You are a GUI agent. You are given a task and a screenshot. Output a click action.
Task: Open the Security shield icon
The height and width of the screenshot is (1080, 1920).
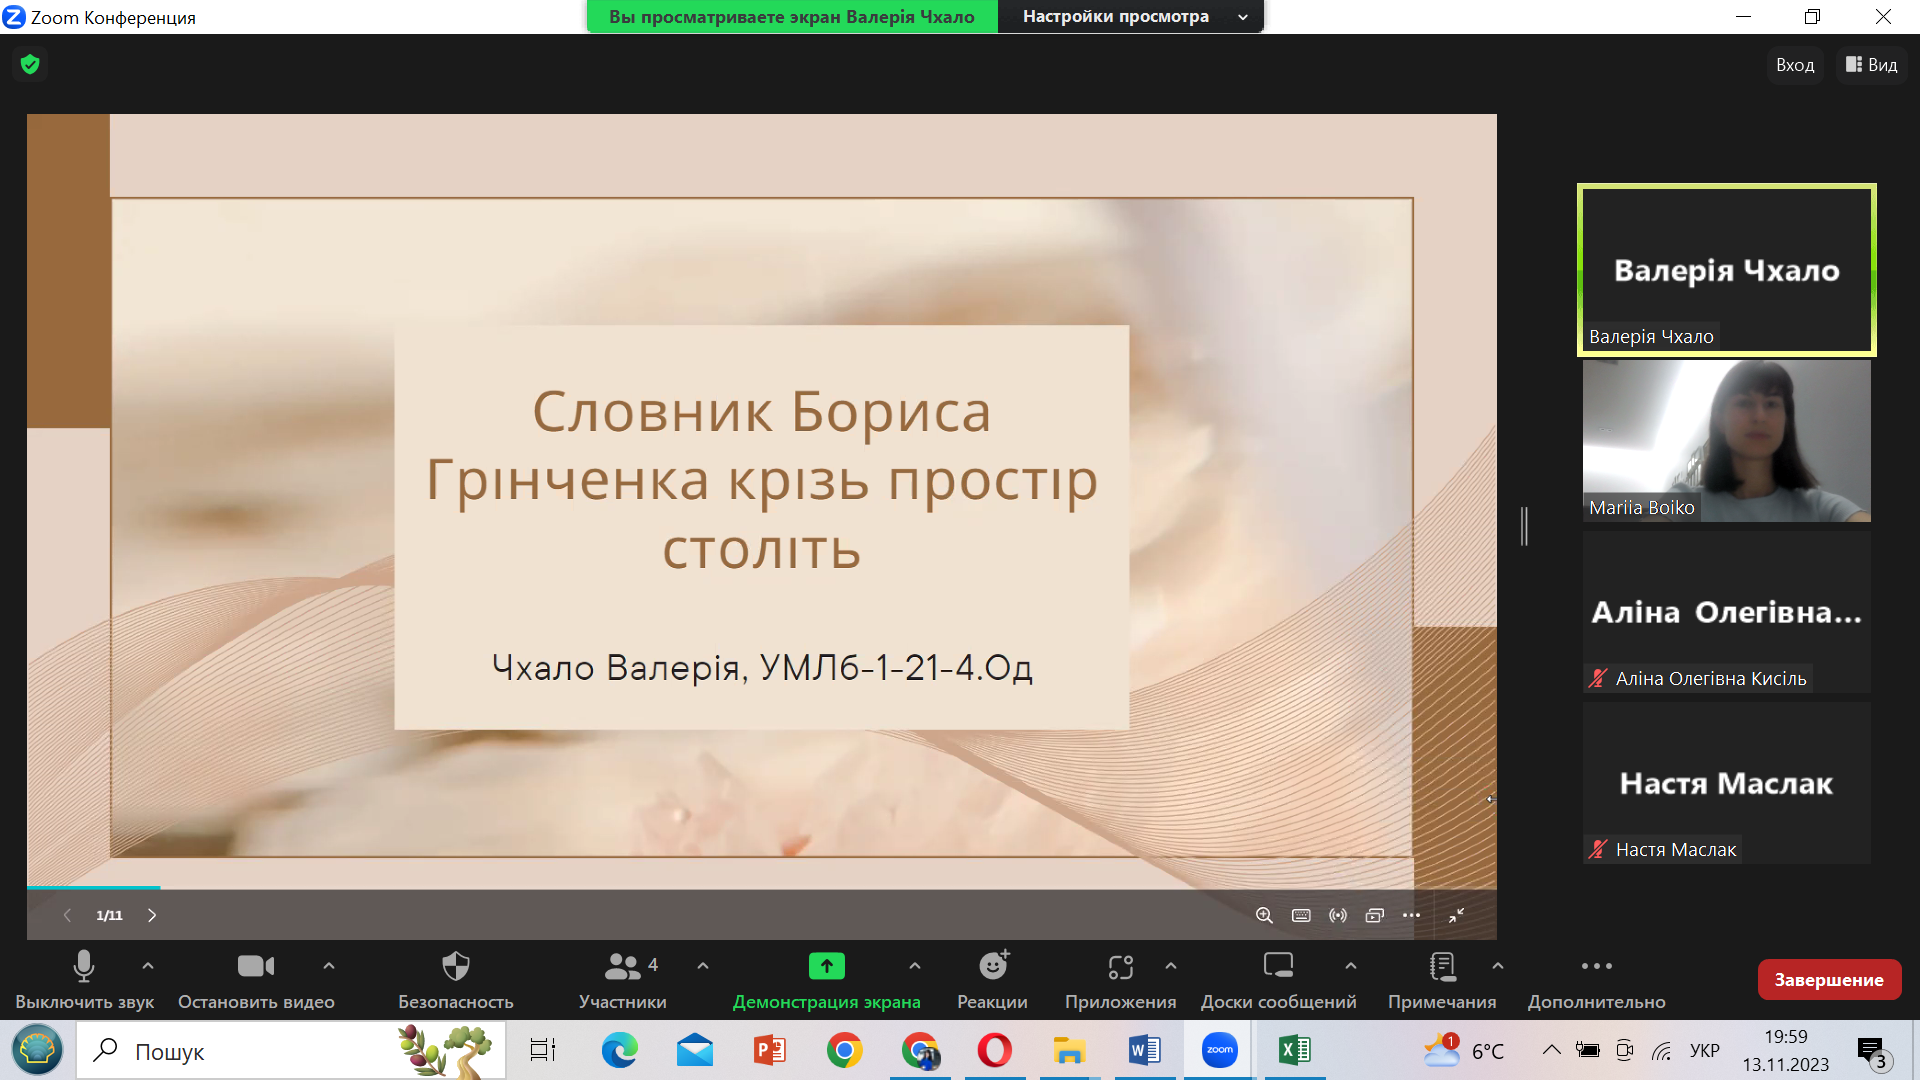pyautogui.click(x=455, y=966)
